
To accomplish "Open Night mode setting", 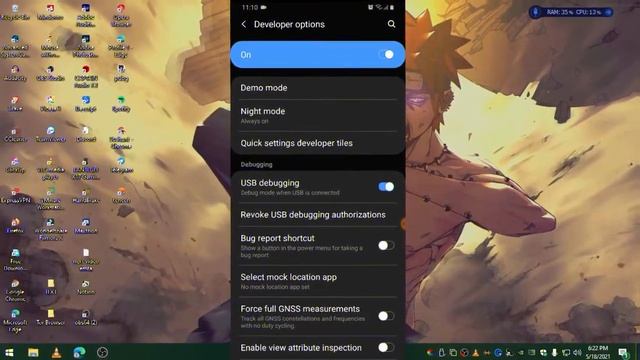I will 318,115.
